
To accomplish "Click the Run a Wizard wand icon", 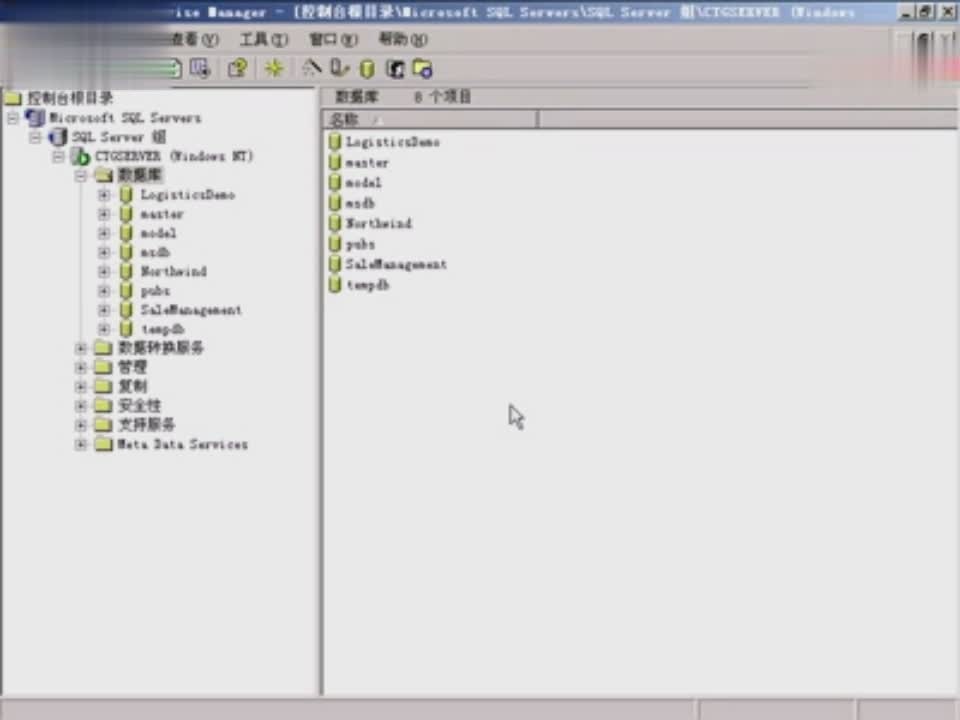I will tap(312, 67).
